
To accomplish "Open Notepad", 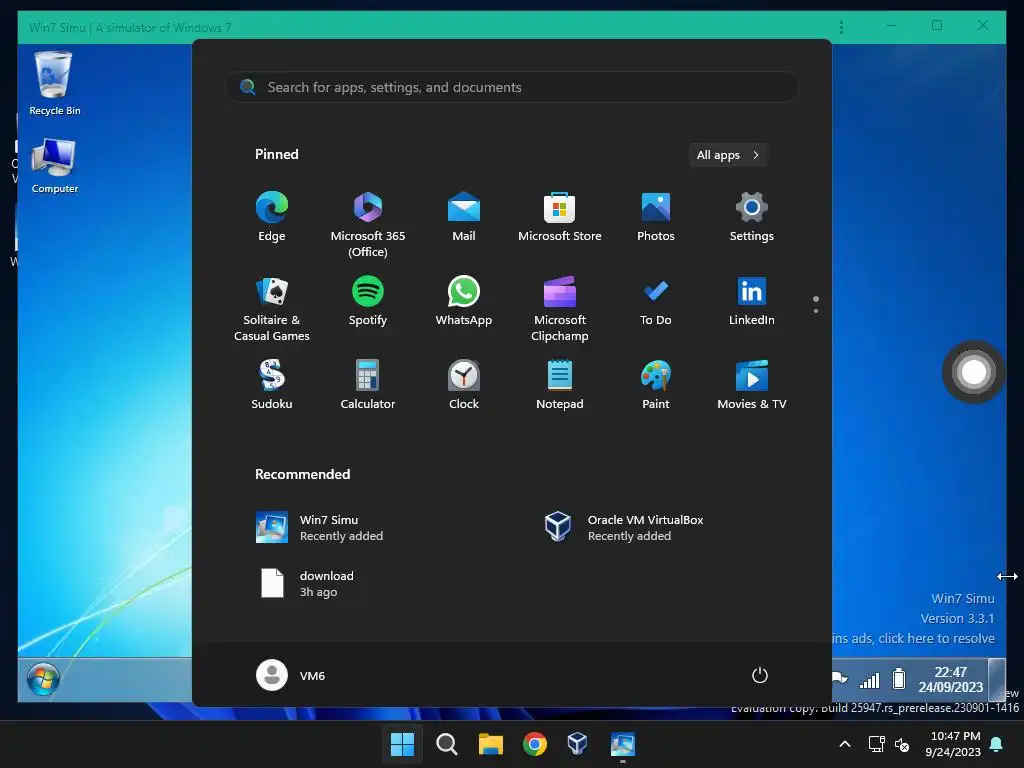I will 560,385.
